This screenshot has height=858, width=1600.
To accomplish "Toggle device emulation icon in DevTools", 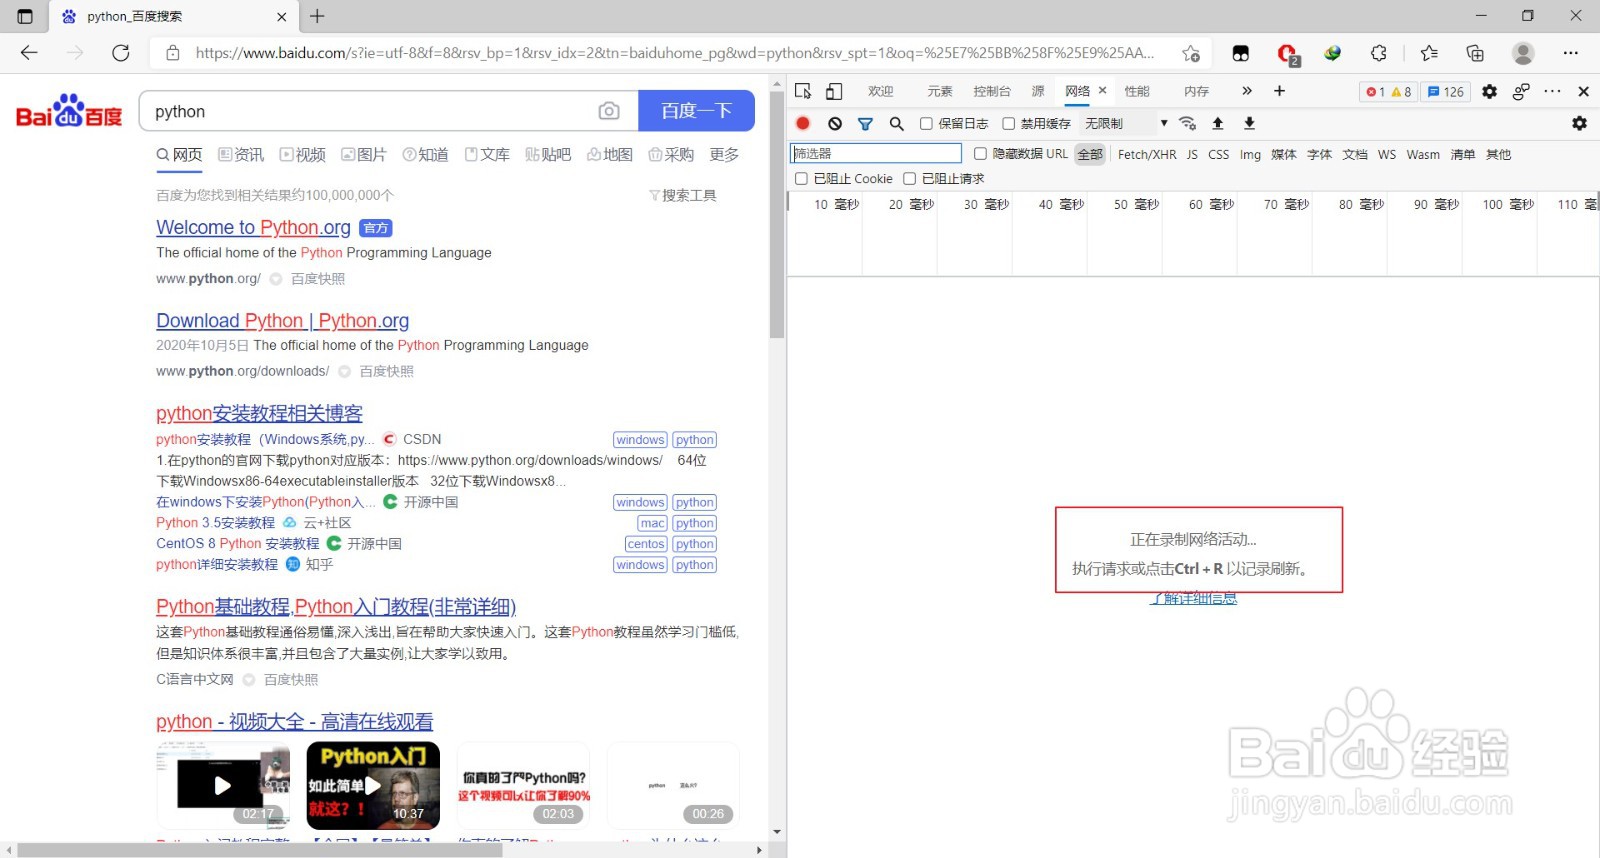I will [834, 91].
